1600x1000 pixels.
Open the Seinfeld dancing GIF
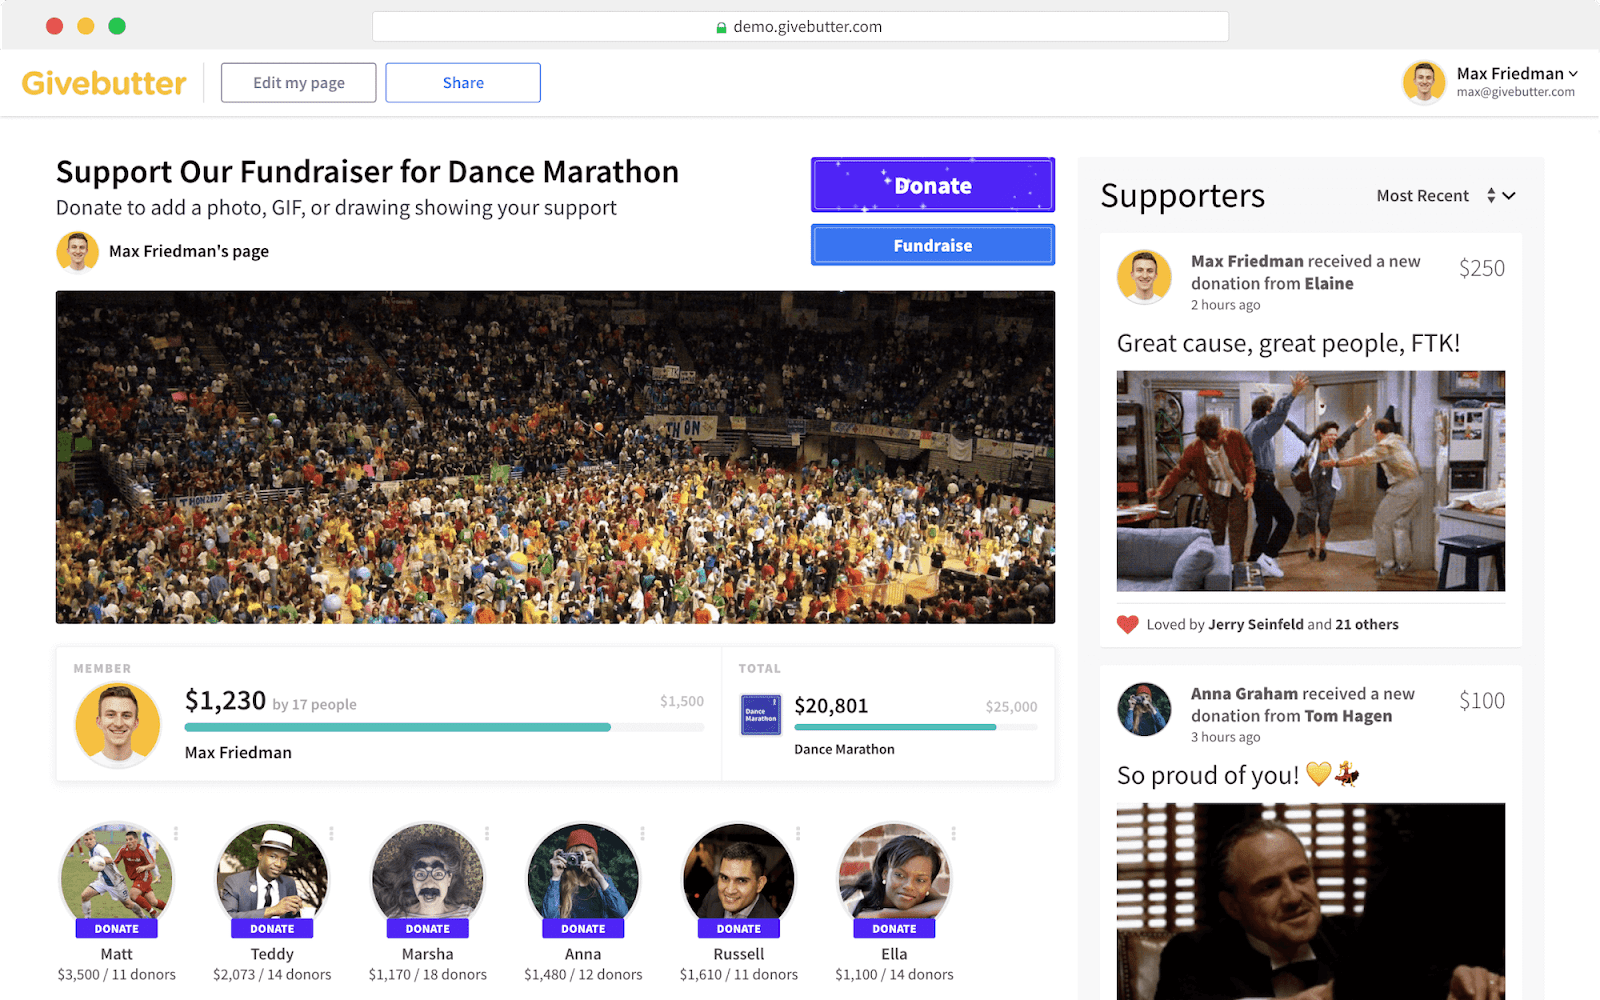pos(1310,481)
